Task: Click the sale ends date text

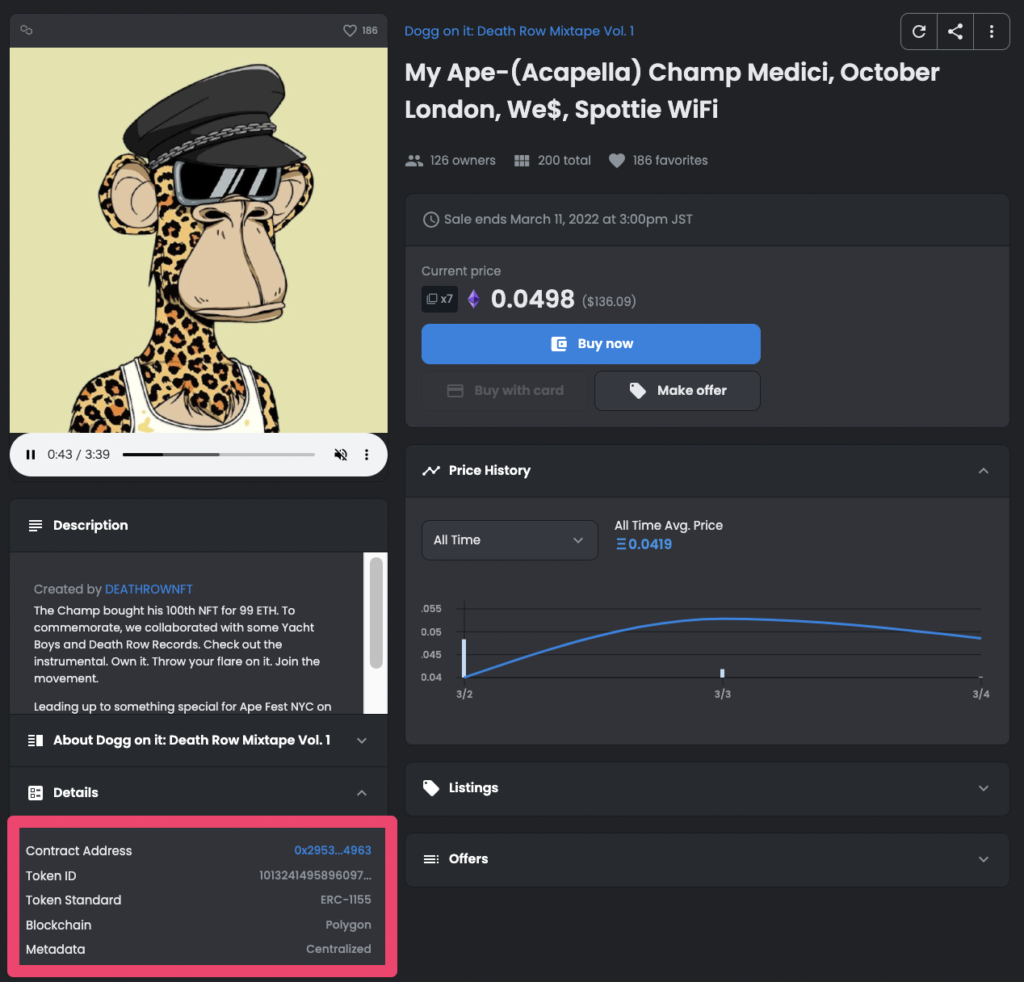Action: pyautogui.click(x=568, y=219)
